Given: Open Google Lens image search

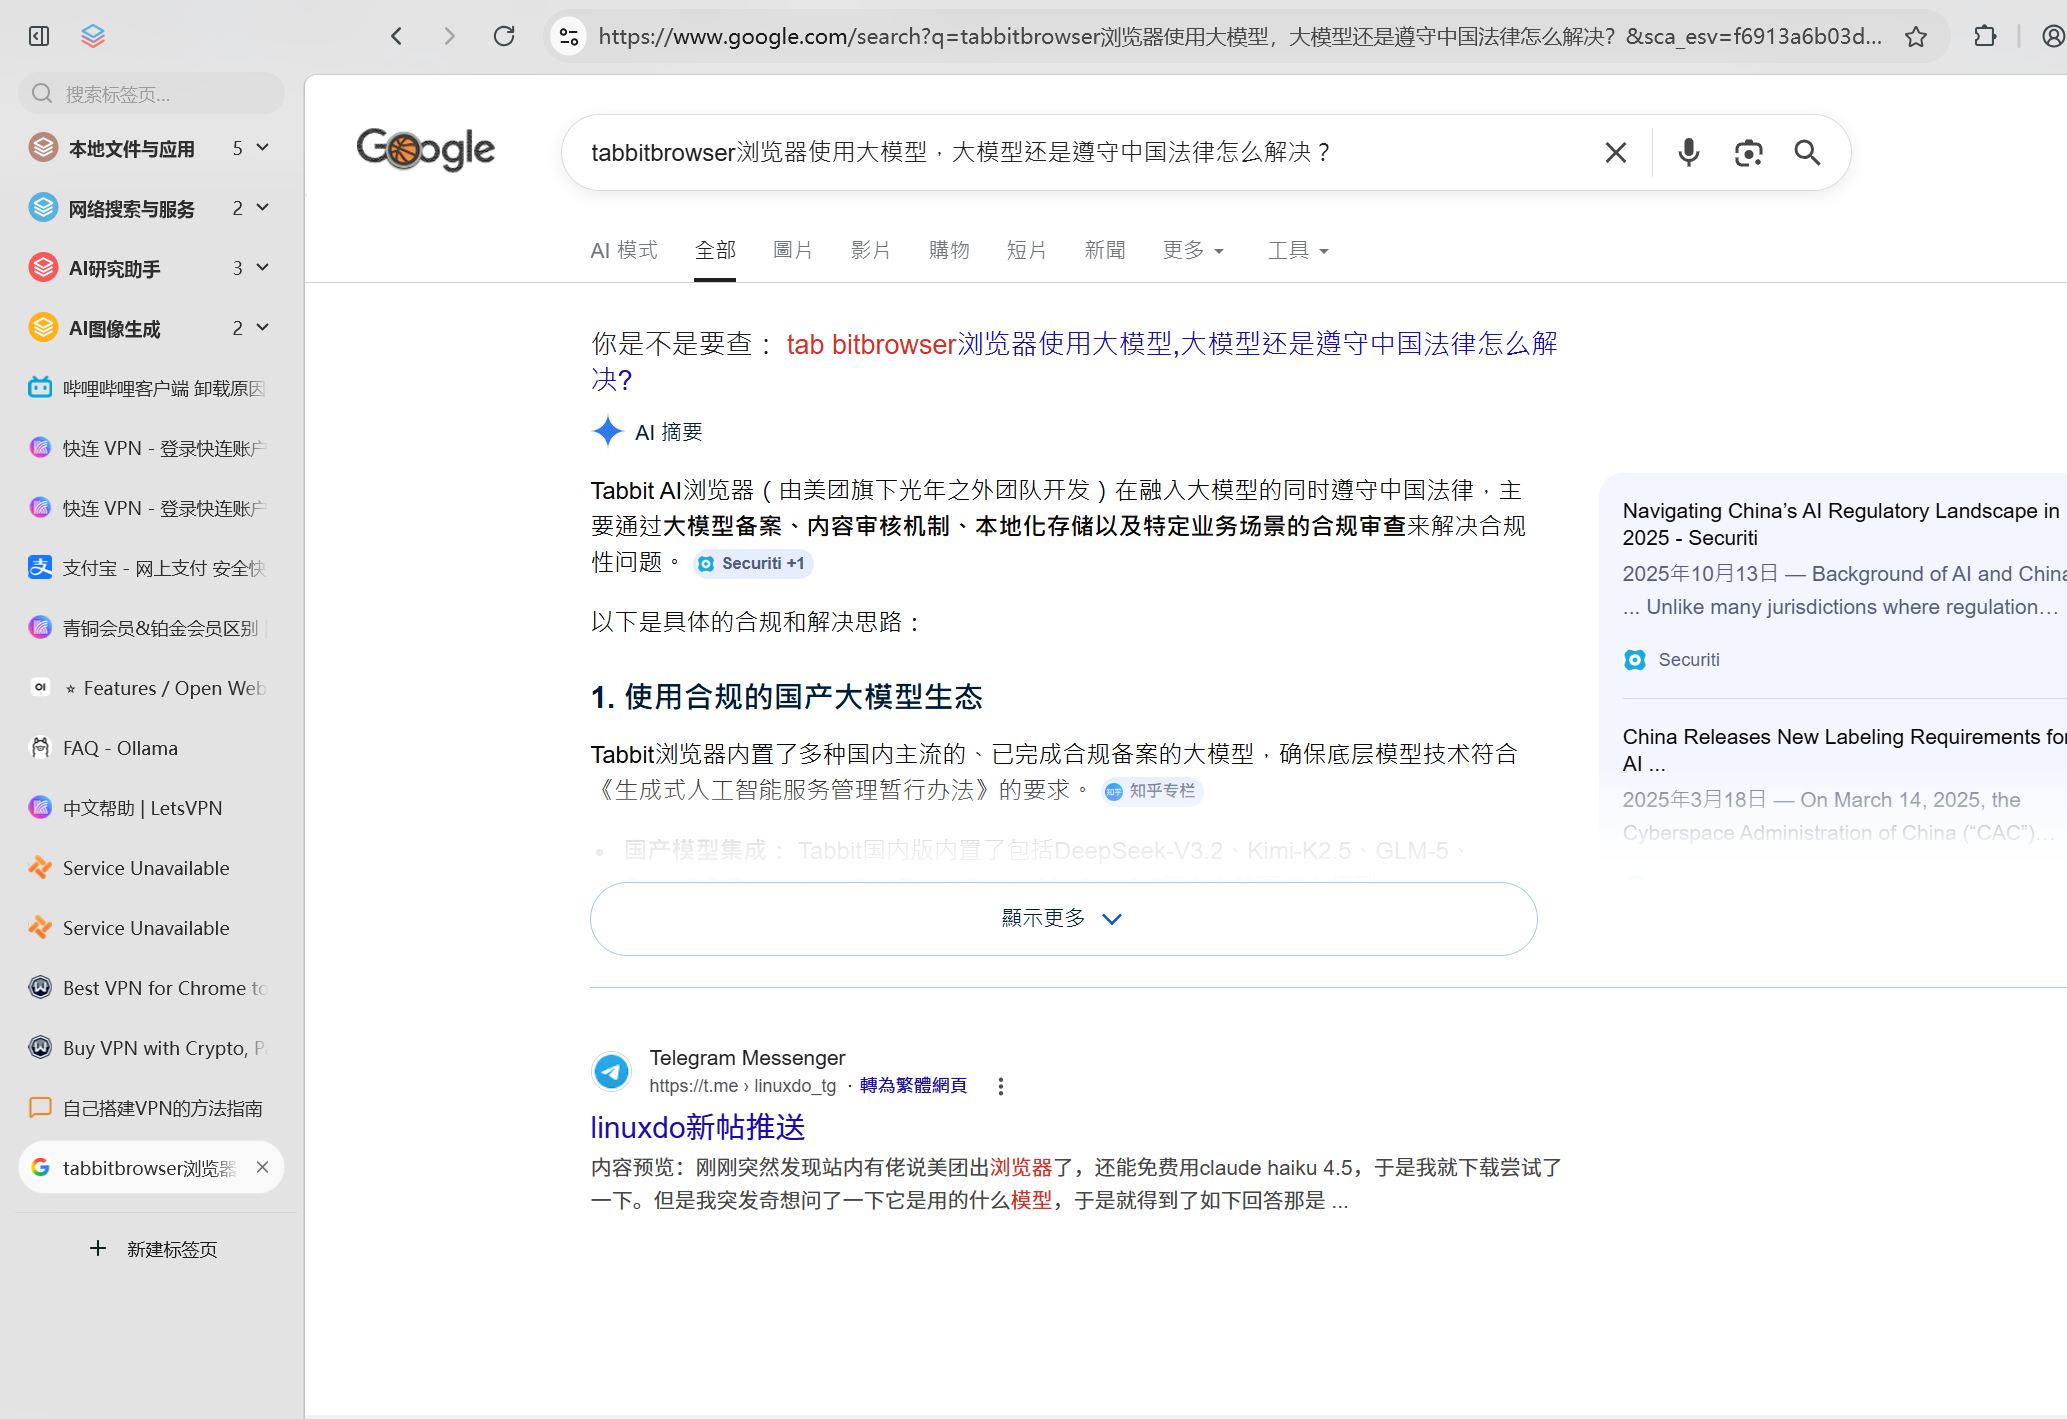Looking at the screenshot, I should pos(1747,152).
